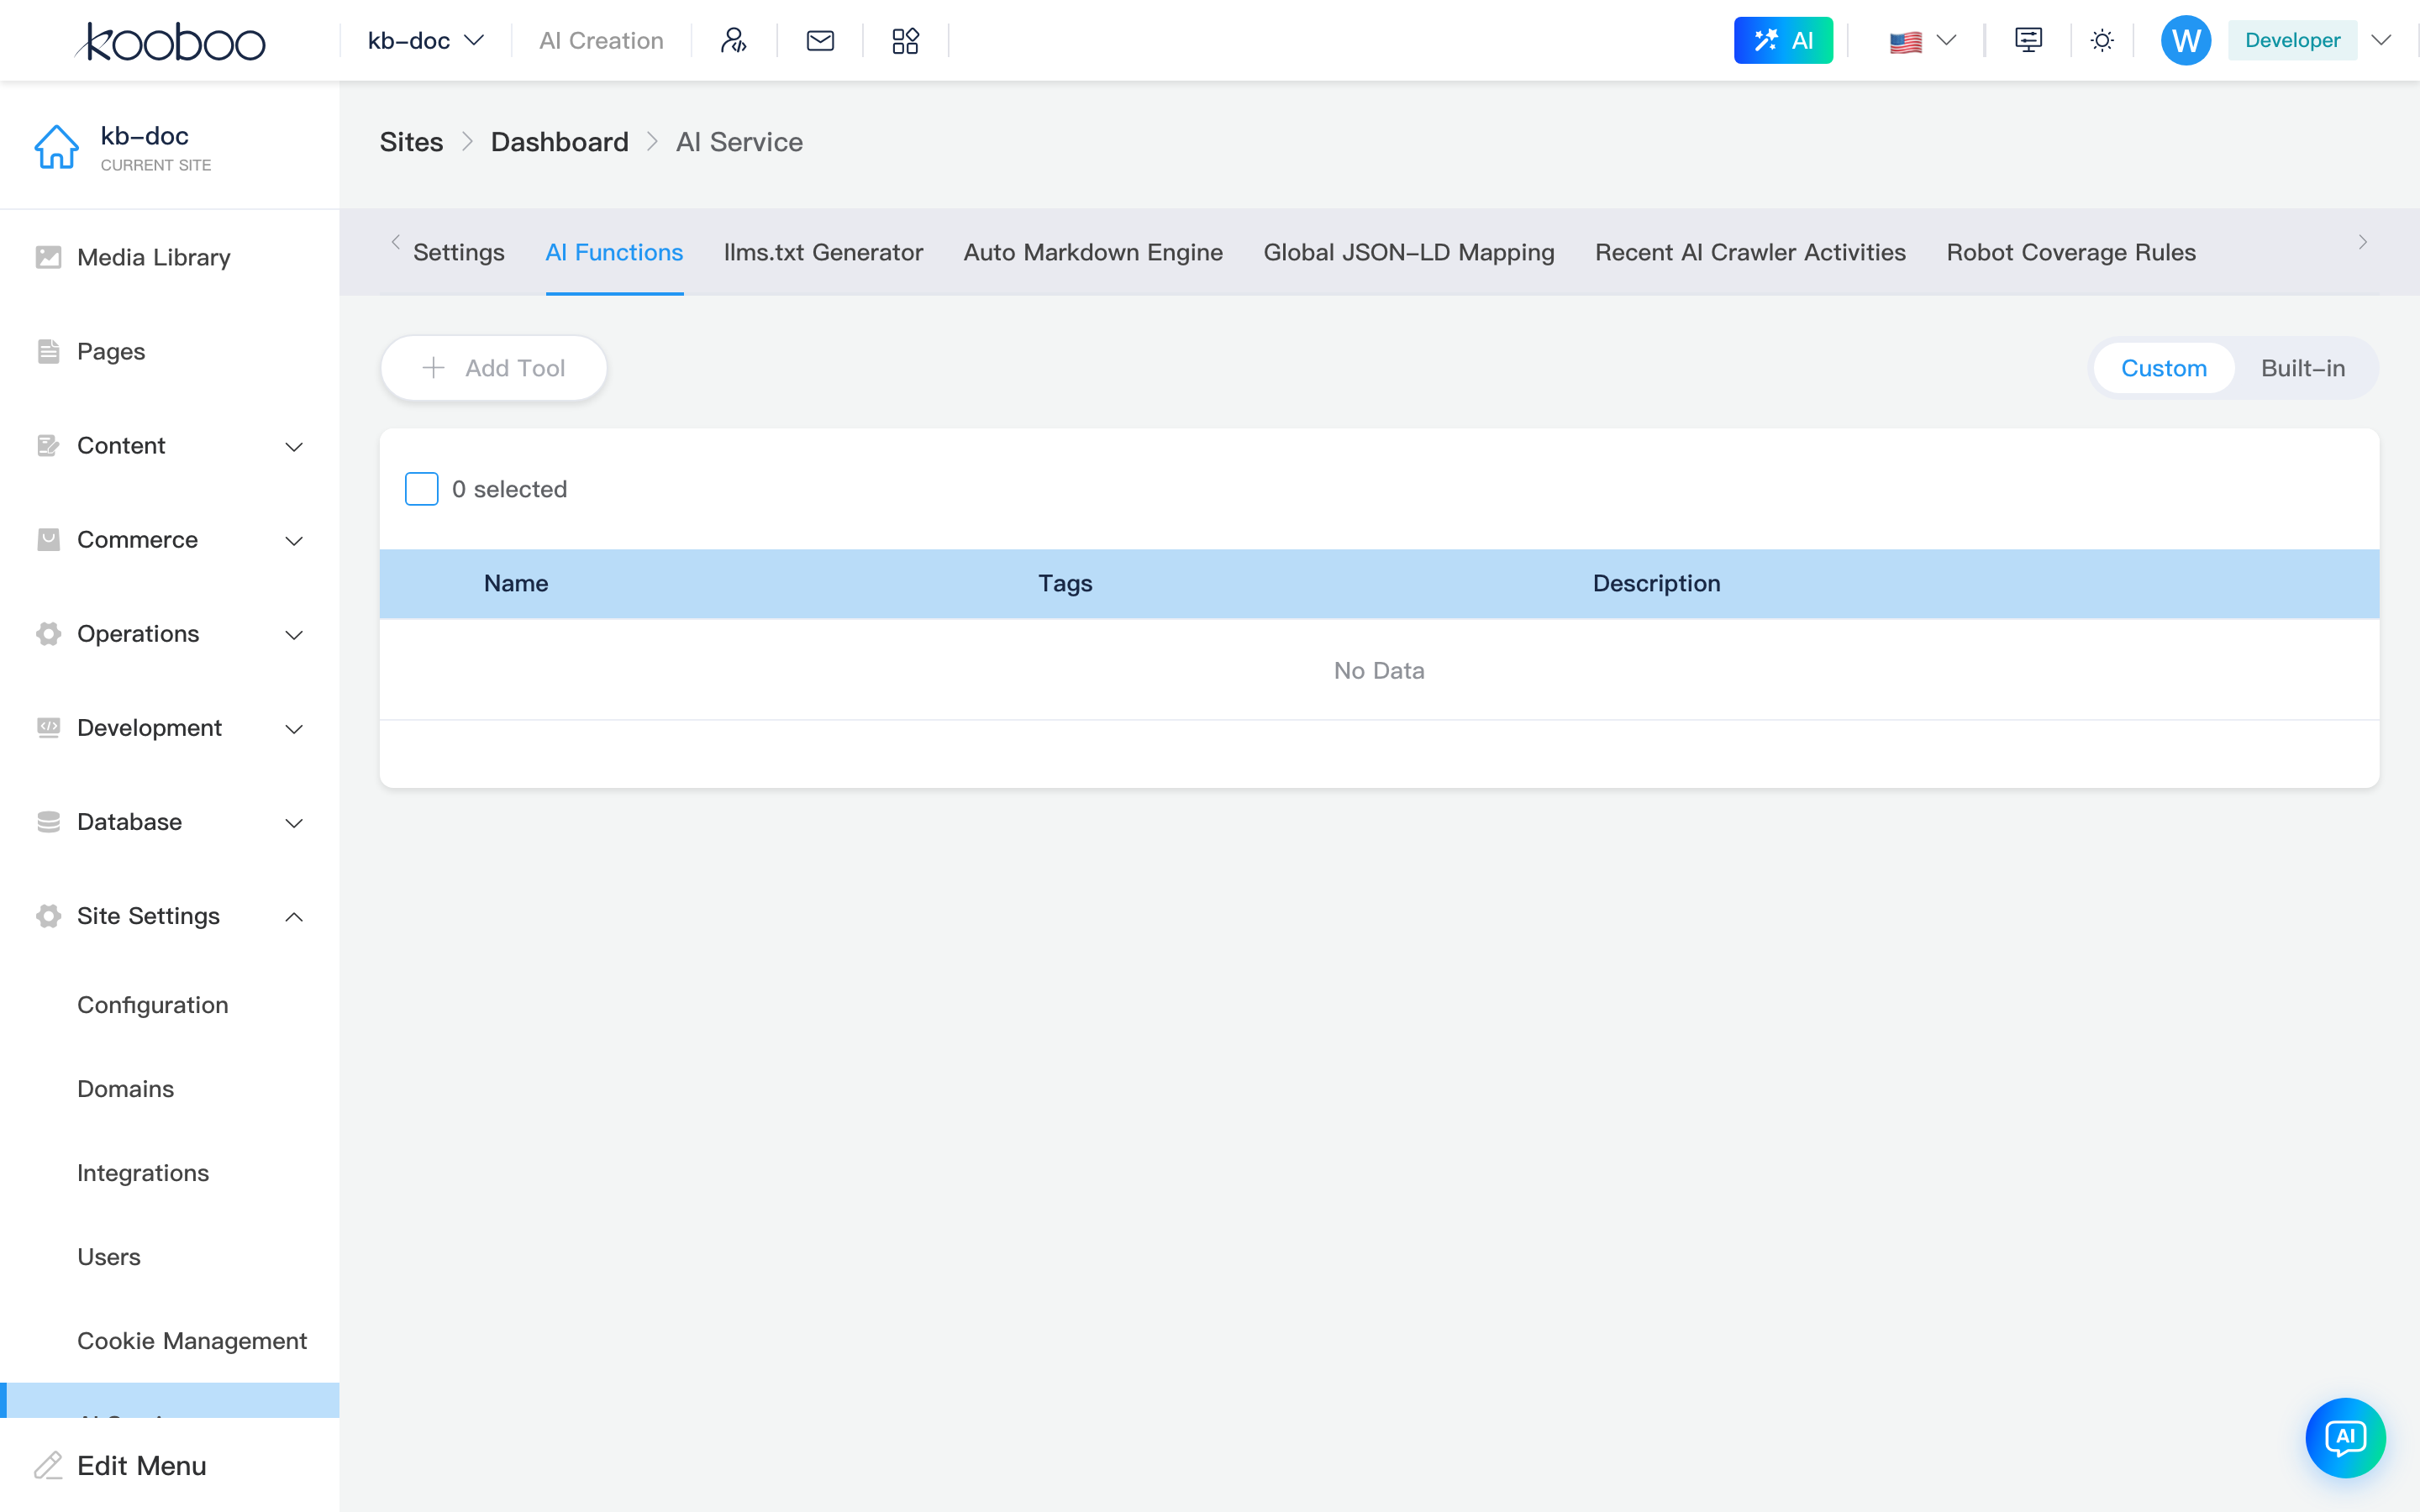Click the Pages sidebar icon
2420x1512 pixels.
(48, 351)
